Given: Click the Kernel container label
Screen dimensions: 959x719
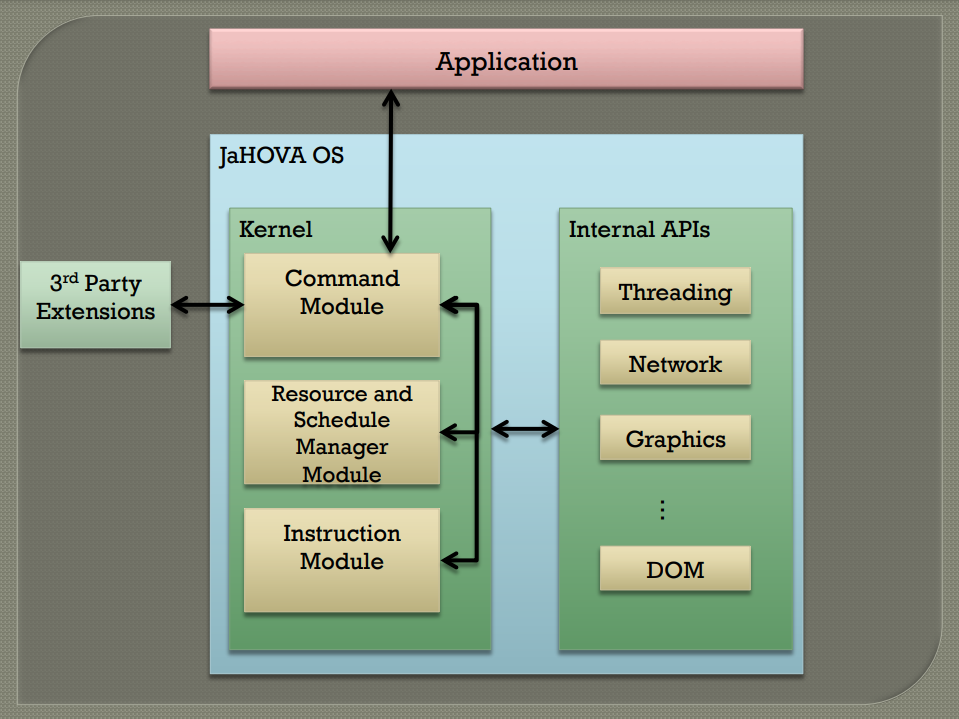Looking at the screenshot, I should pos(275,229).
